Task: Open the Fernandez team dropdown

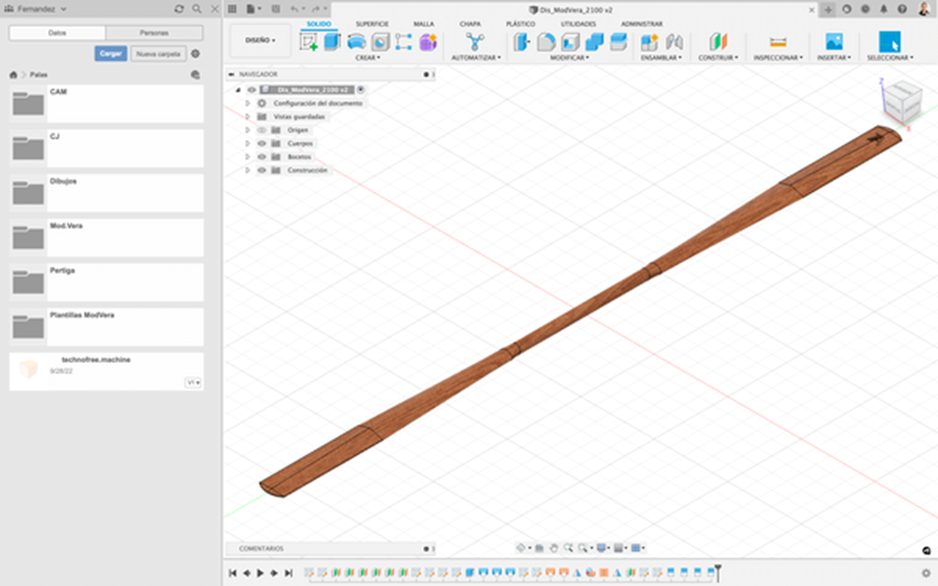Action: tap(35, 9)
